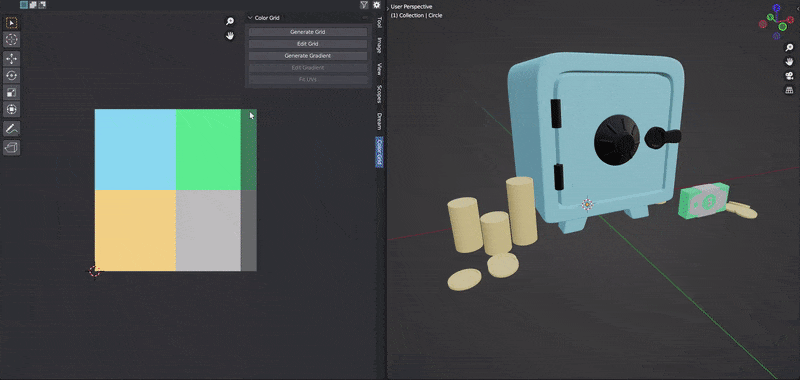Open the Scopes sidebar tab
The height and width of the screenshot is (380, 800).
(x=379, y=94)
